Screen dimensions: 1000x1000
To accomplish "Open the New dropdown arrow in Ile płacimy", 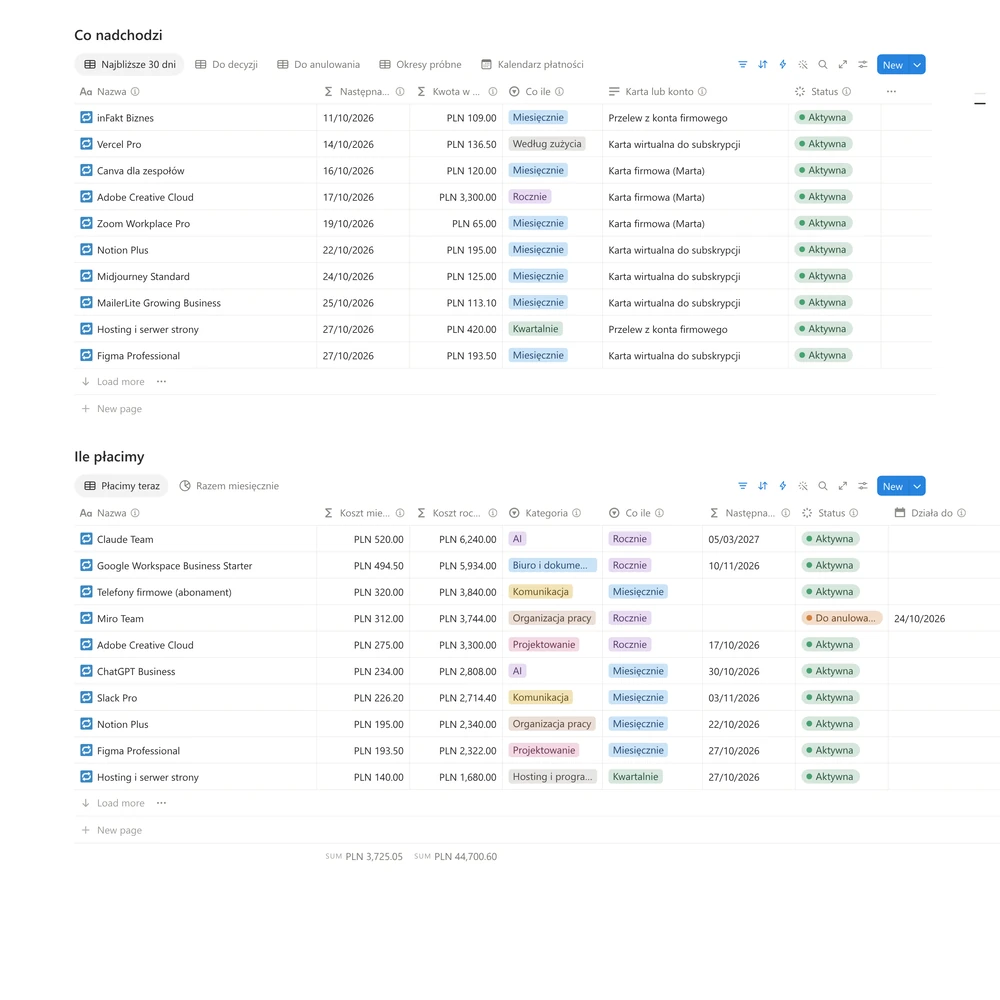I will click(917, 486).
